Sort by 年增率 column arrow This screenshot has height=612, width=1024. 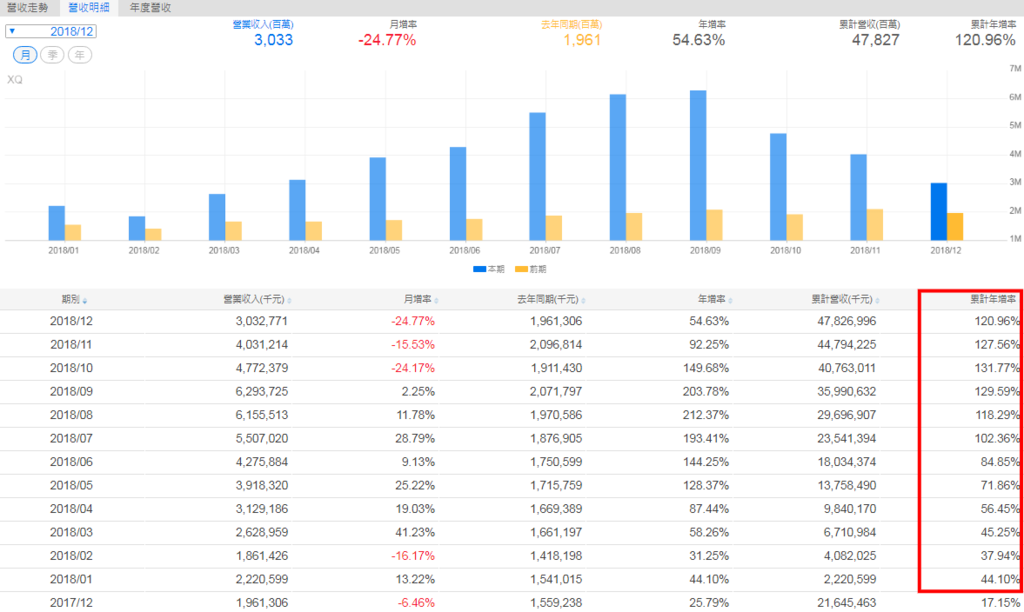coord(730,301)
